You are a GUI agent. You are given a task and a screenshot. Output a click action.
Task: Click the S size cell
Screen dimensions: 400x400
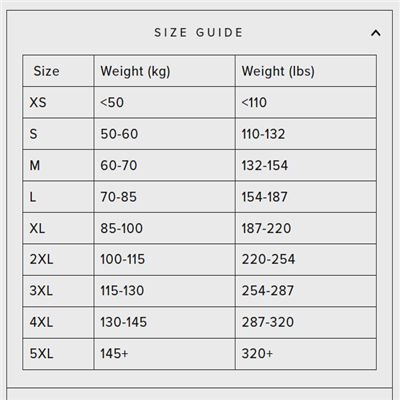point(58,134)
